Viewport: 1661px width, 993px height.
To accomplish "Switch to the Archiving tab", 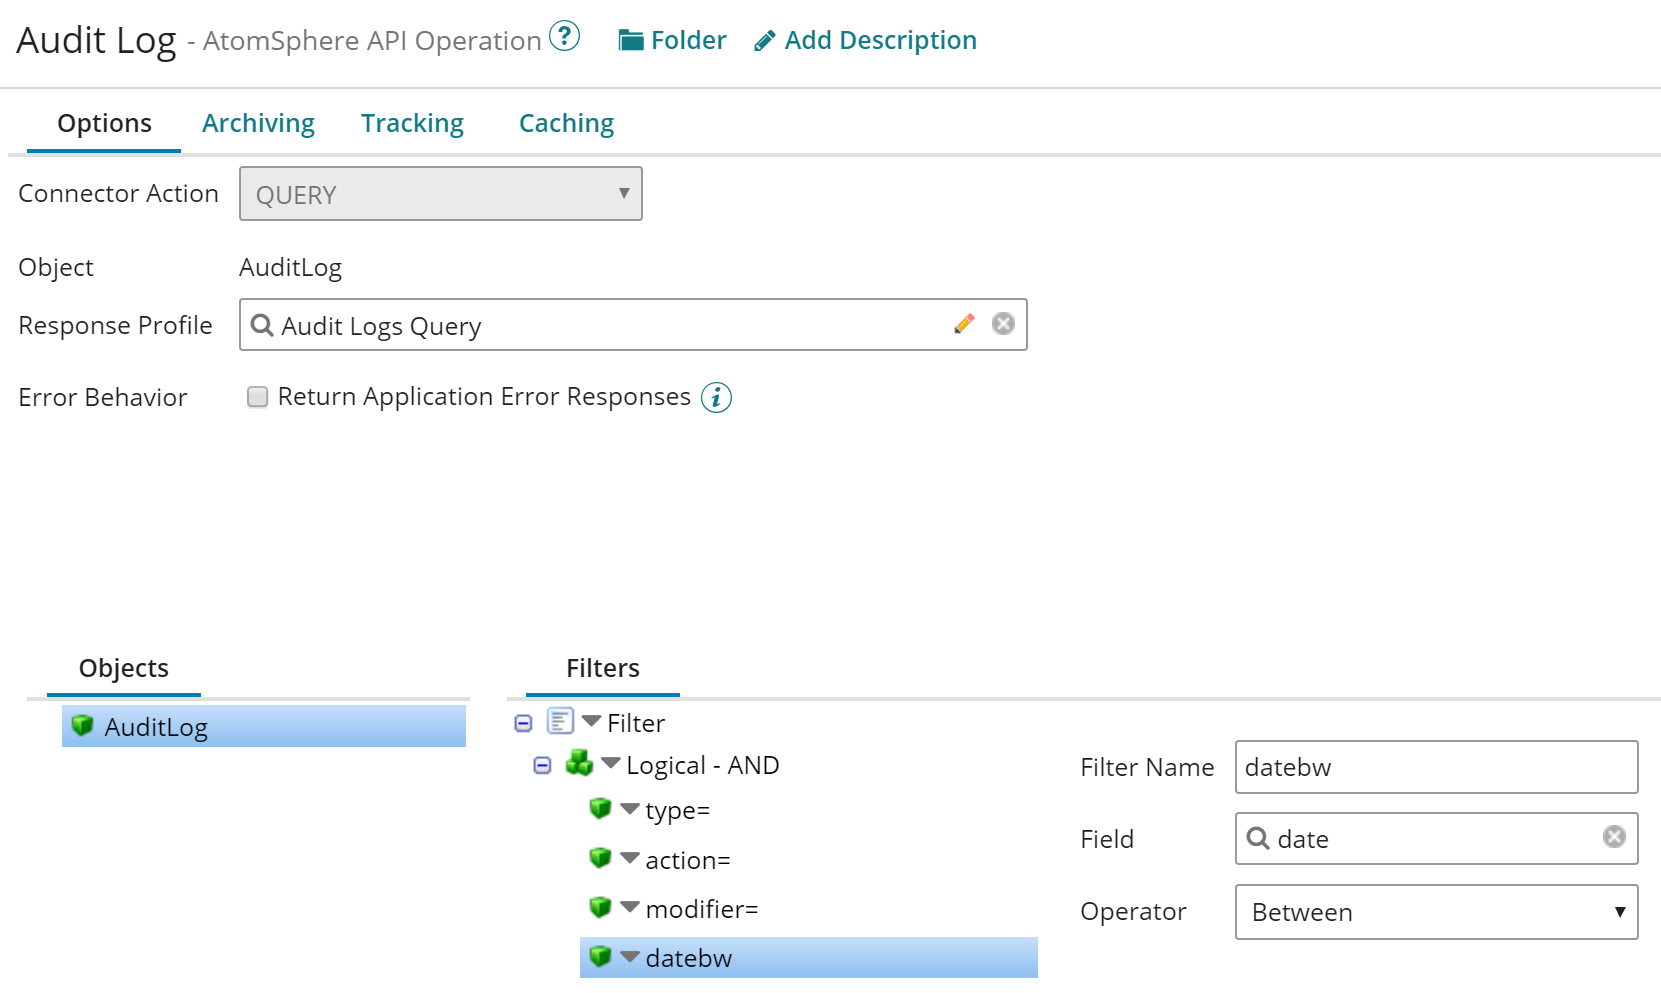I will [257, 122].
